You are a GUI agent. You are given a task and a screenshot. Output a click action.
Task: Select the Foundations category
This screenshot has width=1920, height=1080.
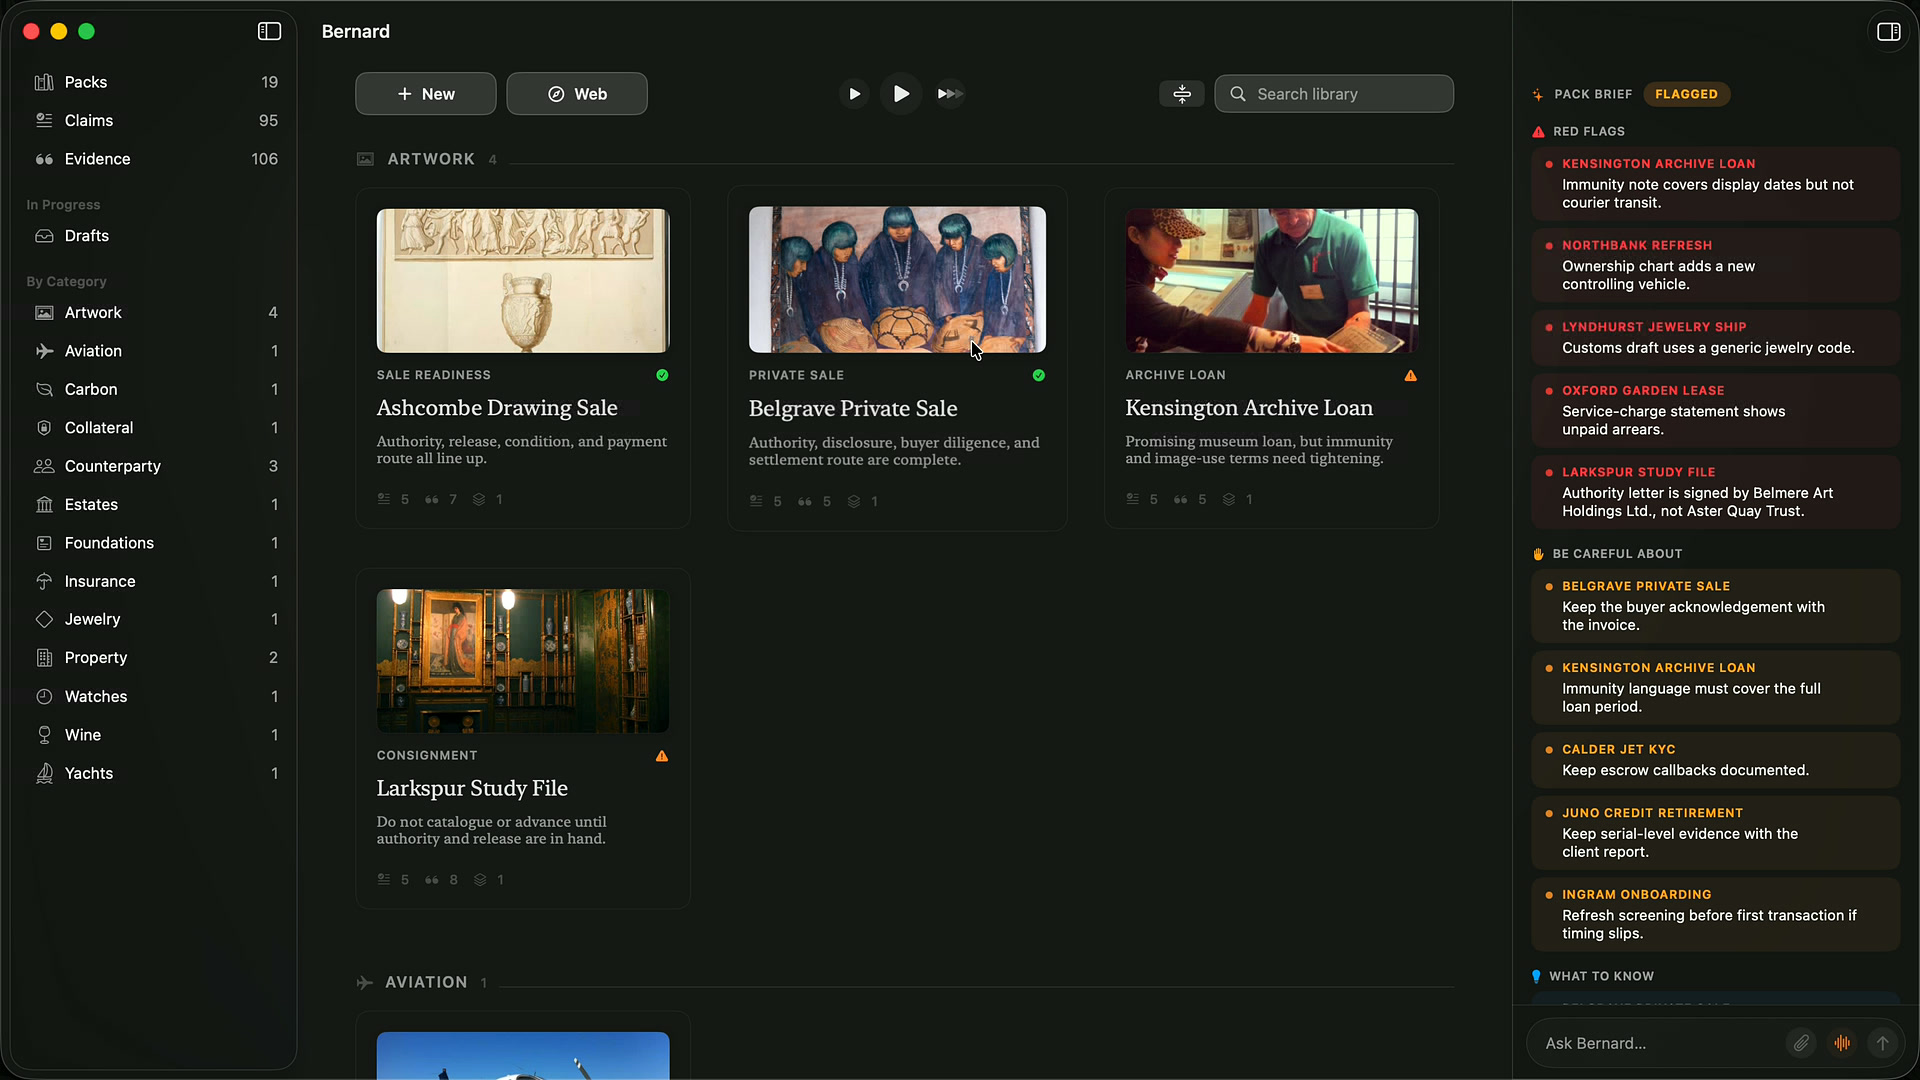click(x=155, y=543)
